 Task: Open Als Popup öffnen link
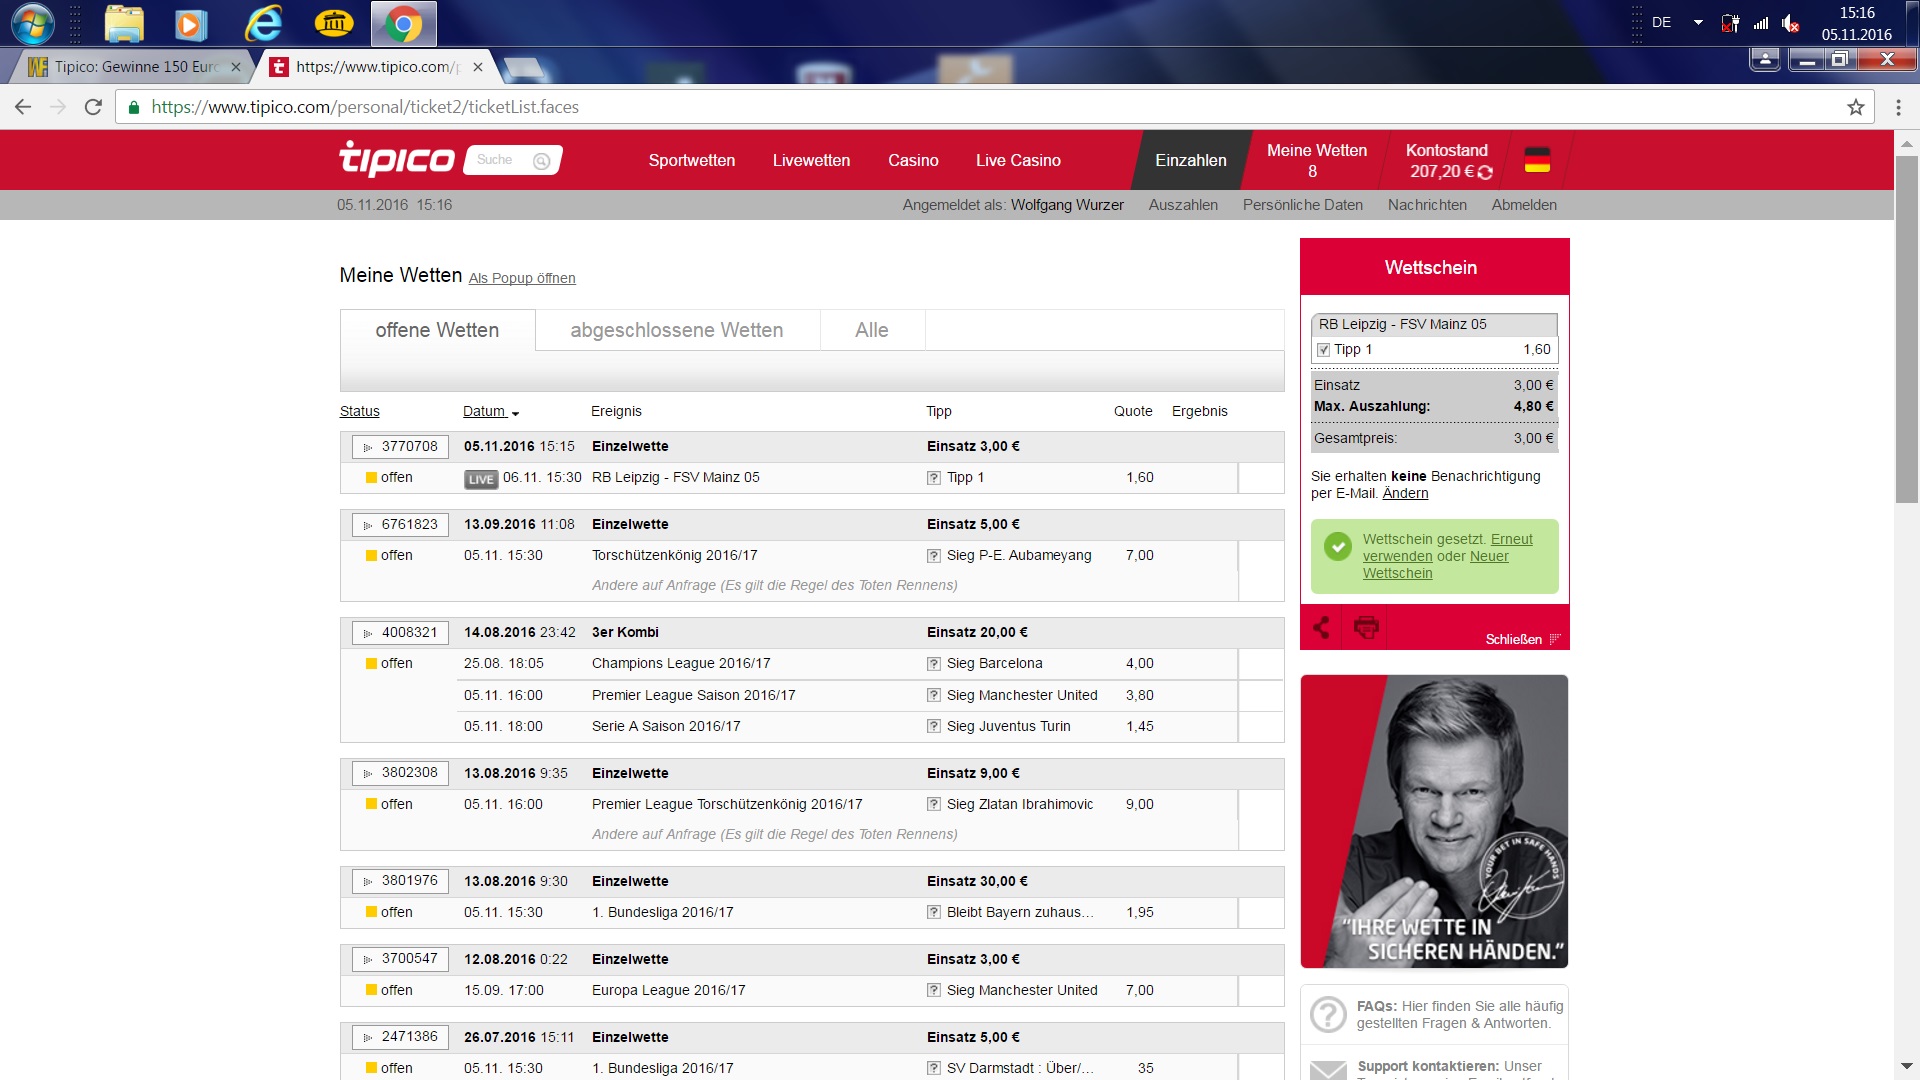coord(522,278)
